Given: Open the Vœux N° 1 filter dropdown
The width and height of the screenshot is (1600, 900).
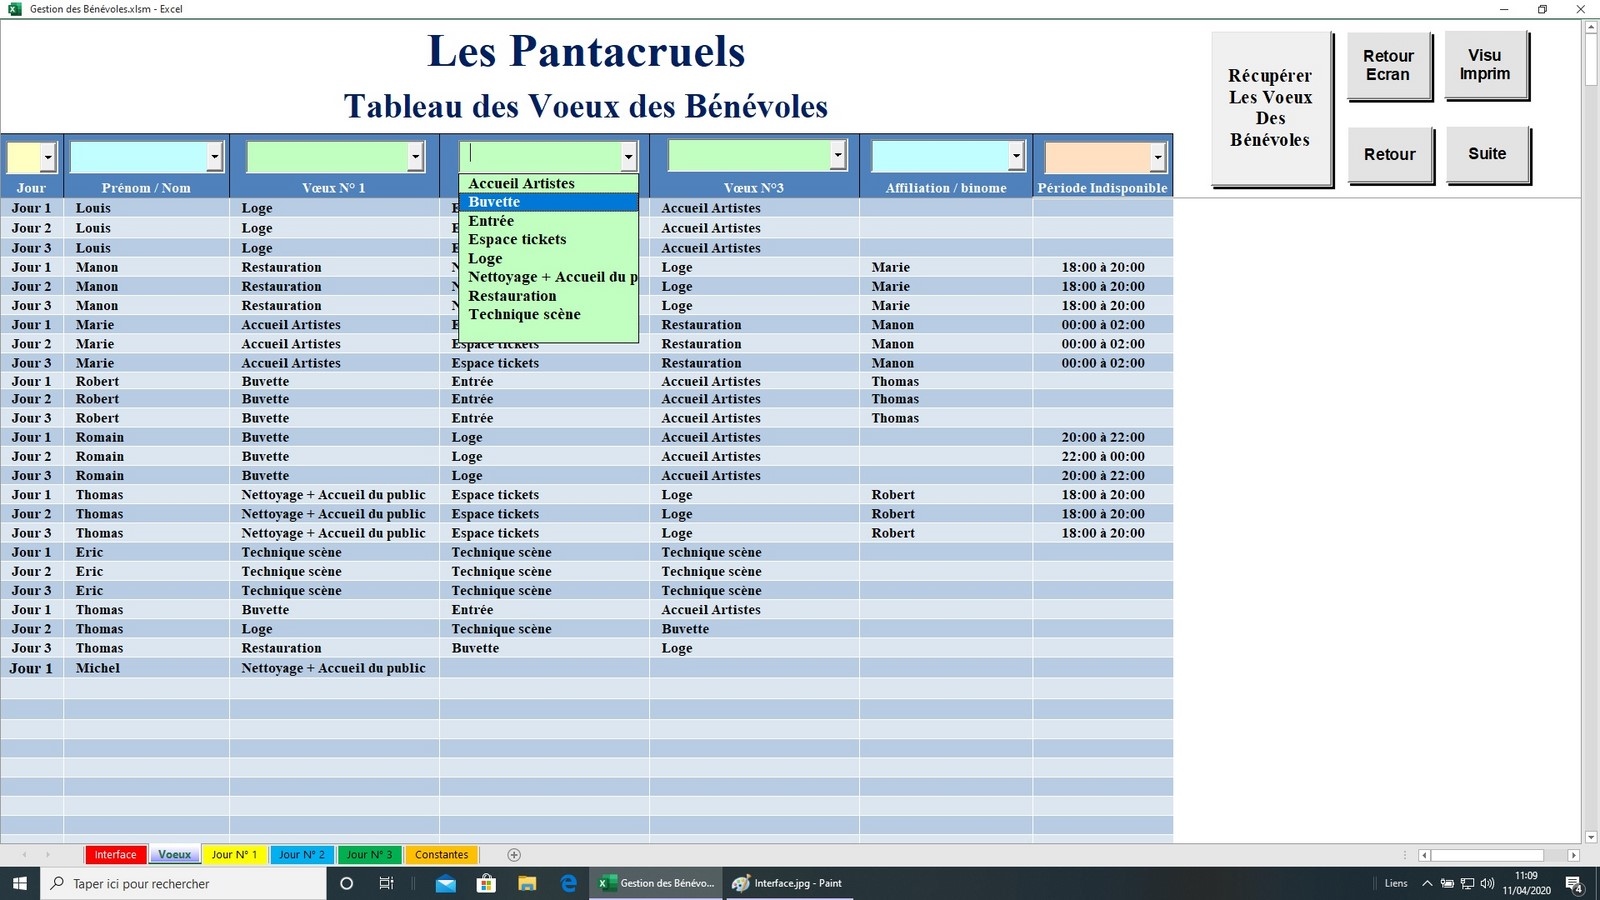Looking at the screenshot, I should click(416, 157).
